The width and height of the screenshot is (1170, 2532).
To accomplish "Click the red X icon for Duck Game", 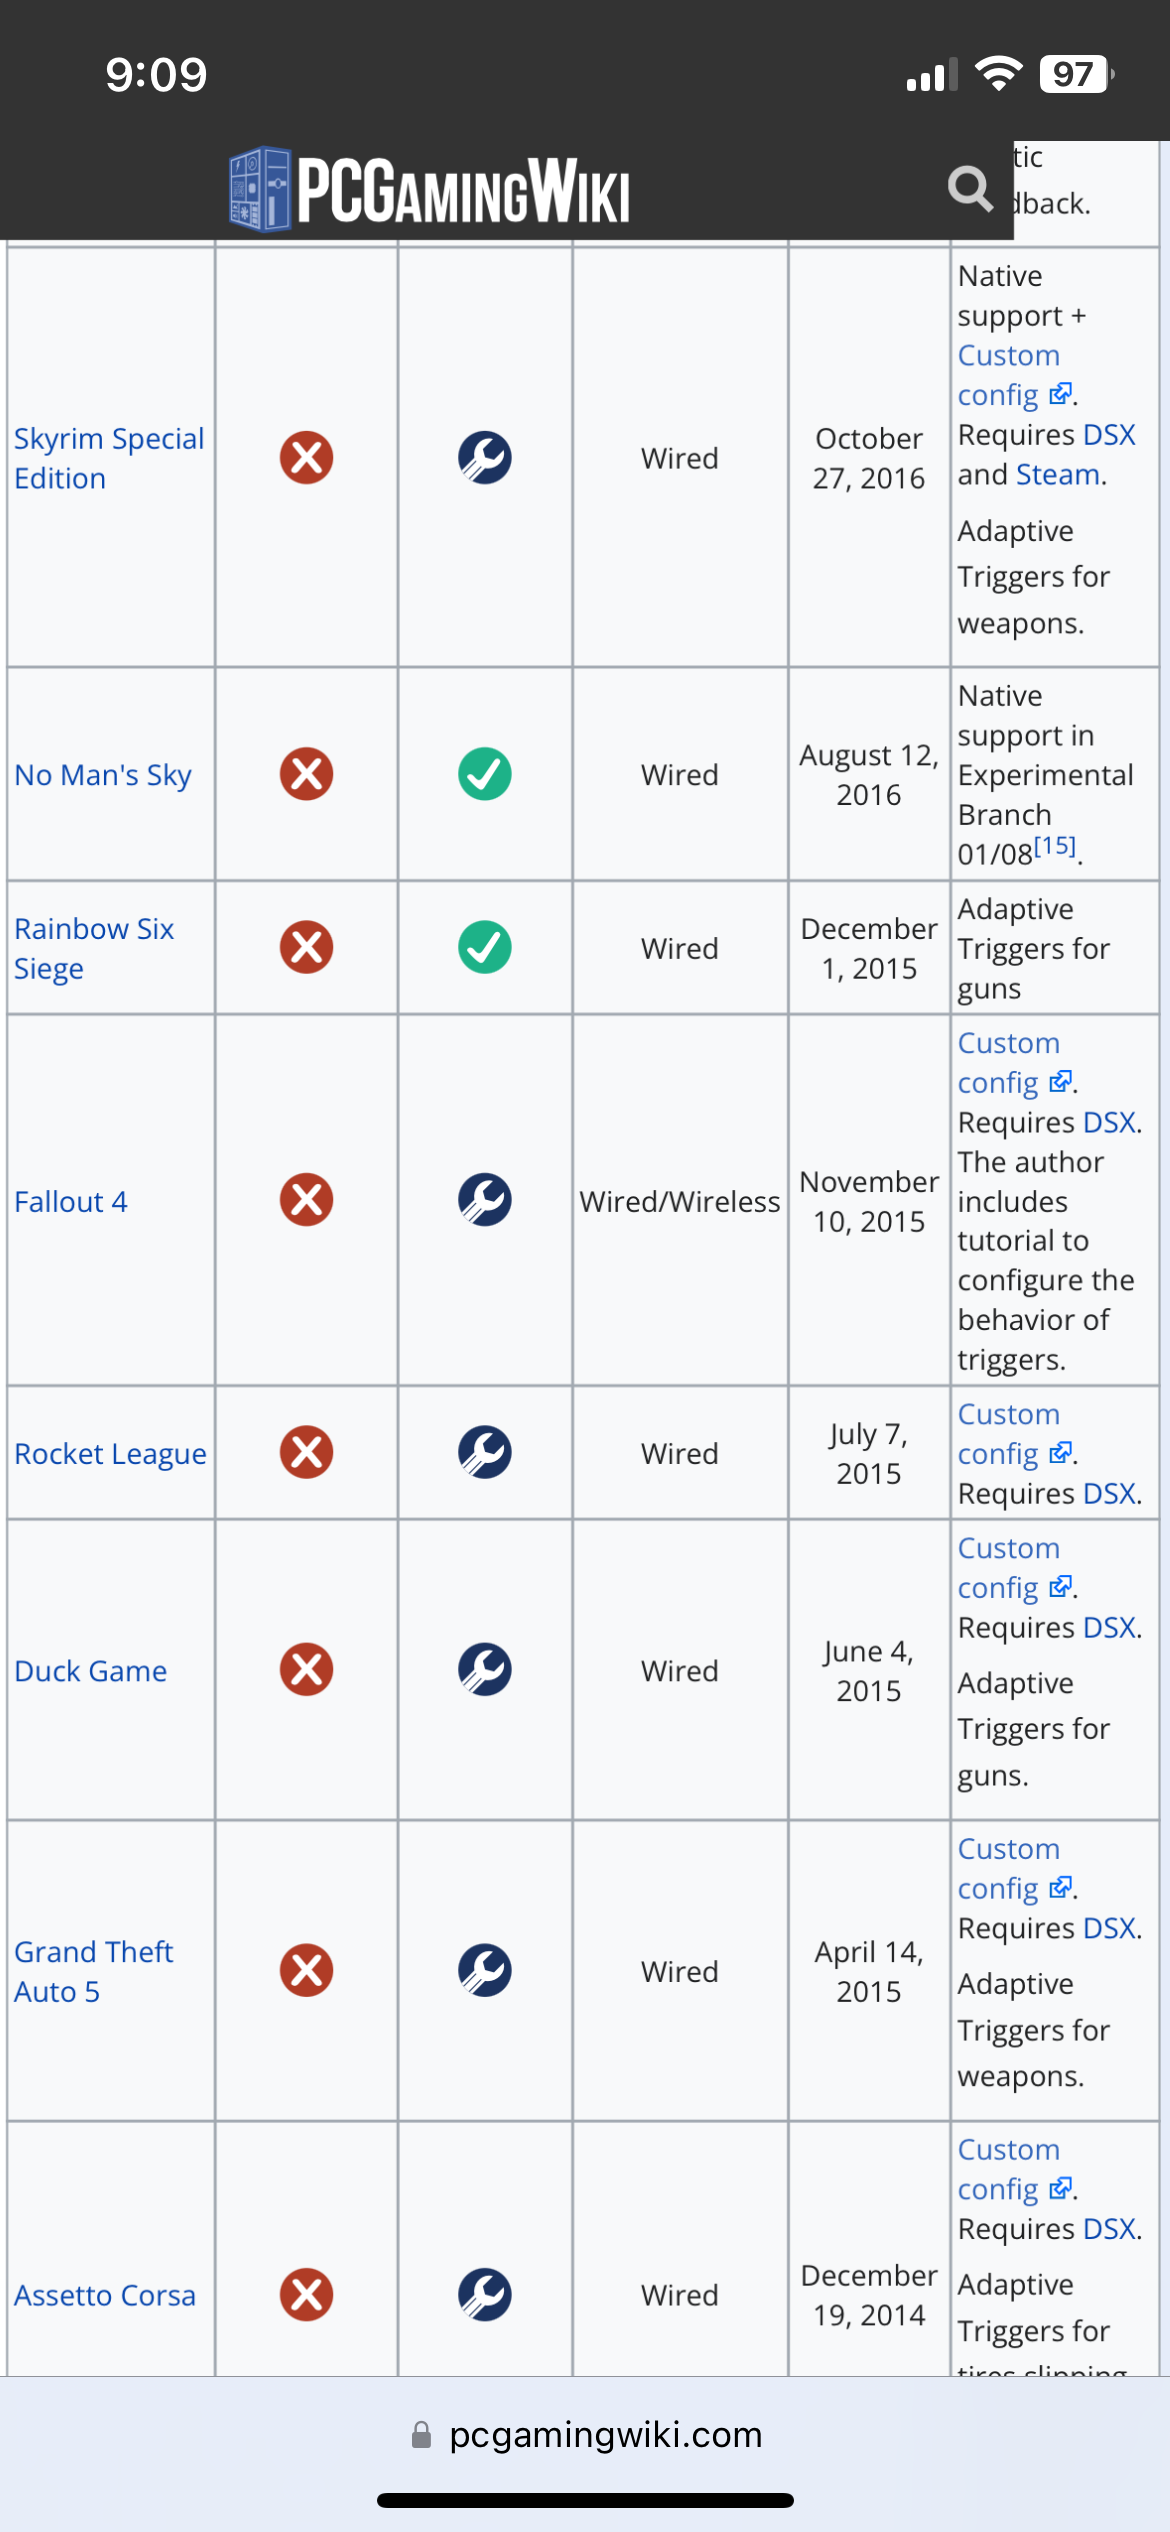I will pyautogui.click(x=306, y=1669).
